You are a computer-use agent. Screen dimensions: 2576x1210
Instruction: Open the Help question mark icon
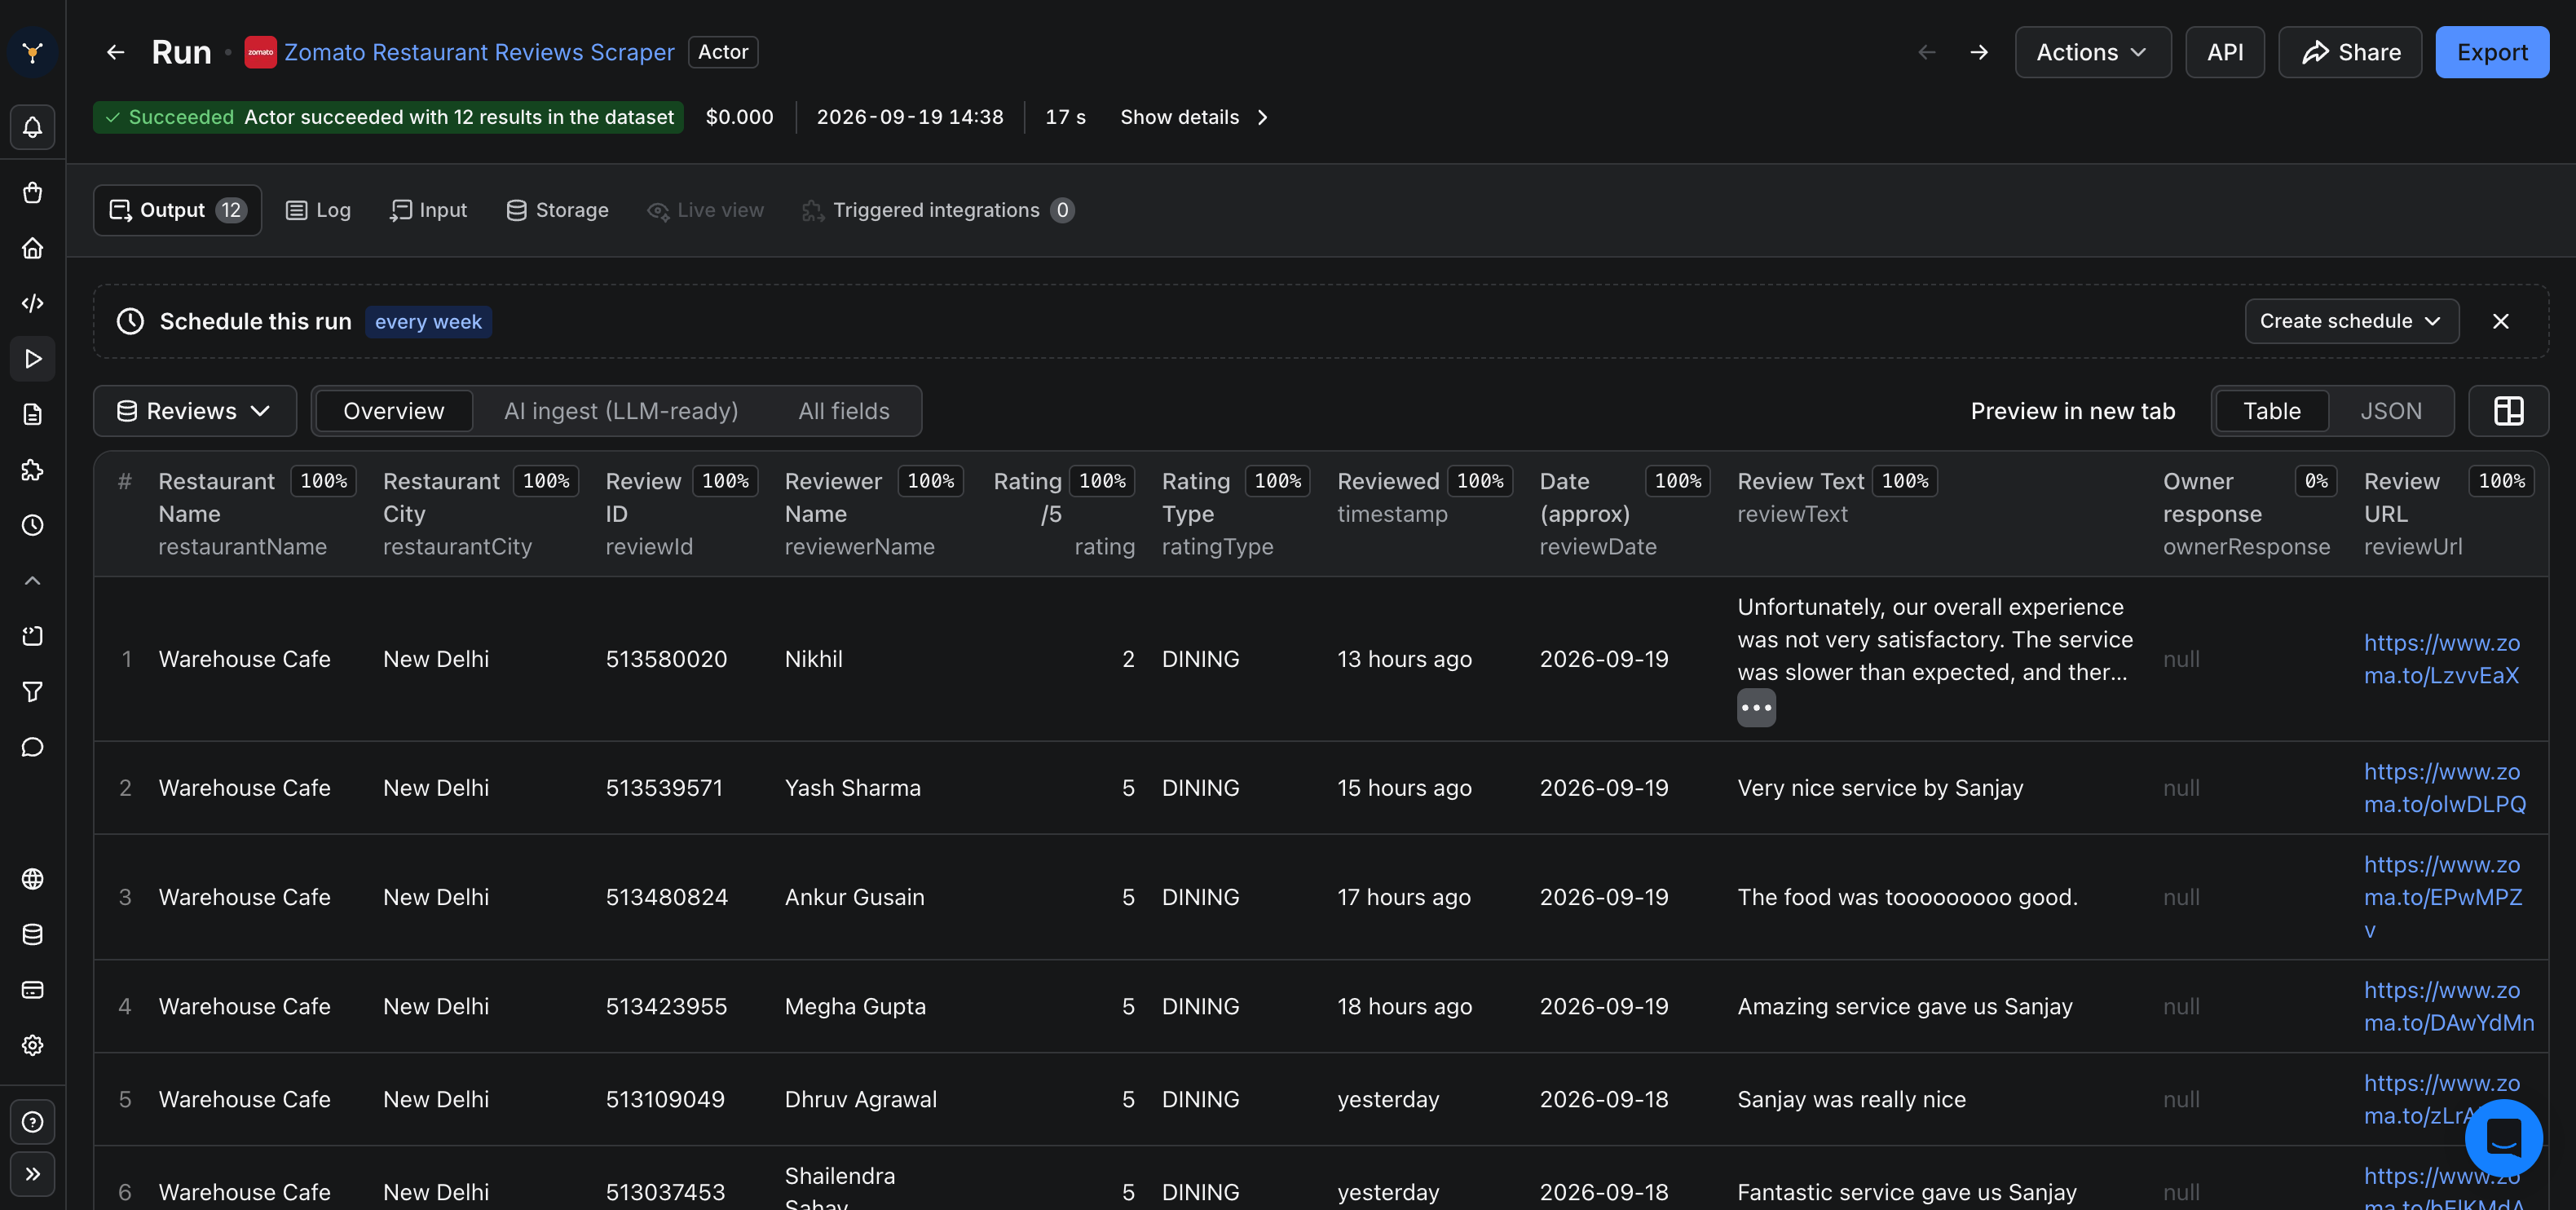(32, 1122)
